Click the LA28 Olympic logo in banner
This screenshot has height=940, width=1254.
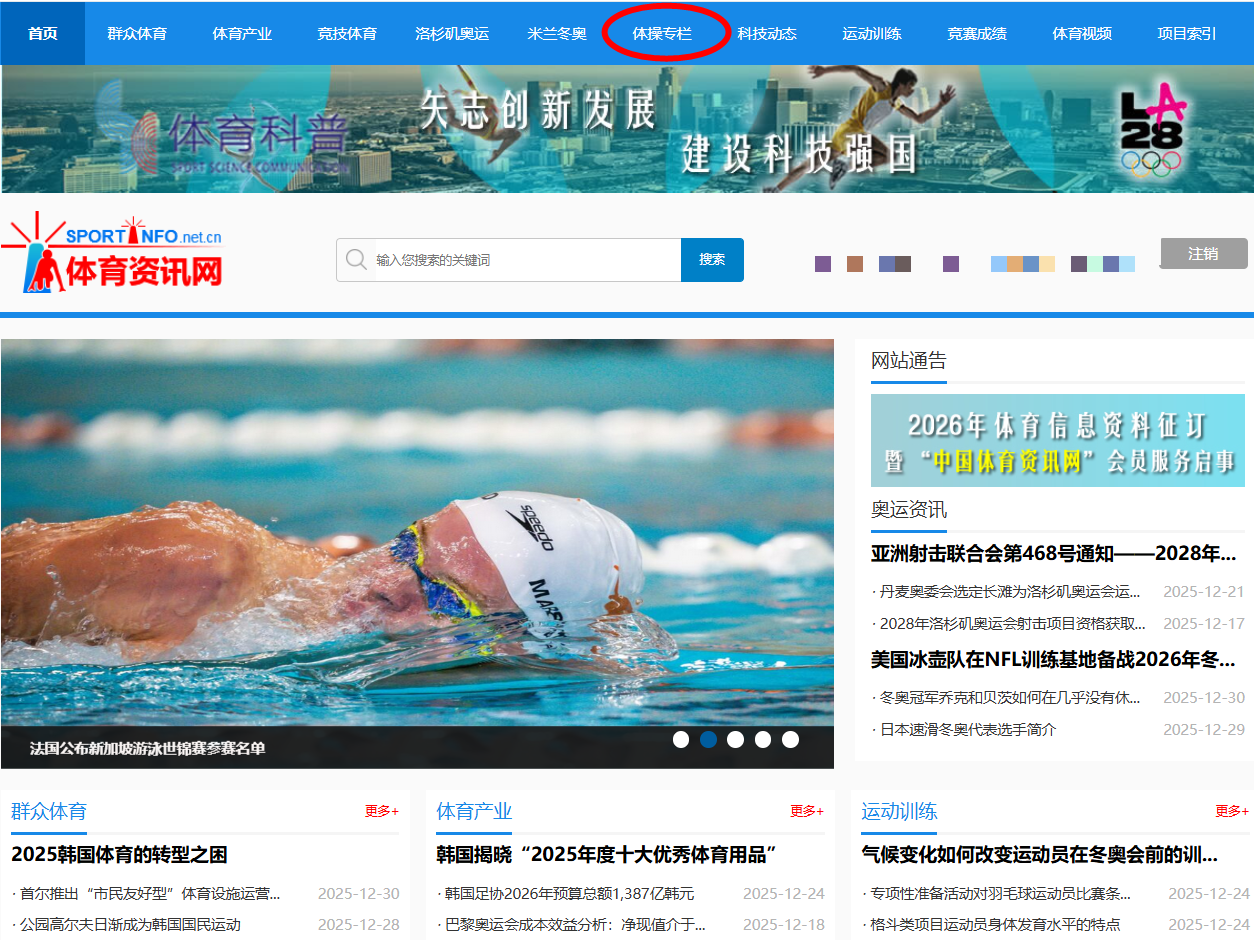coord(1151,130)
